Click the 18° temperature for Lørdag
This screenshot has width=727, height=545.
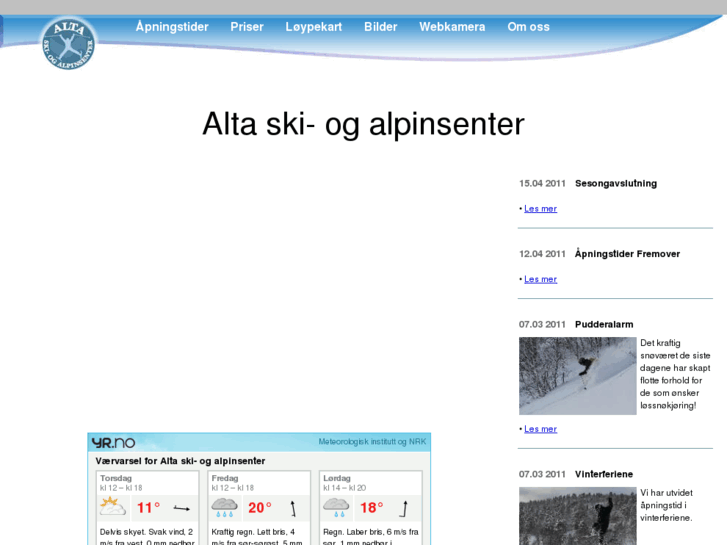[x=371, y=508]
